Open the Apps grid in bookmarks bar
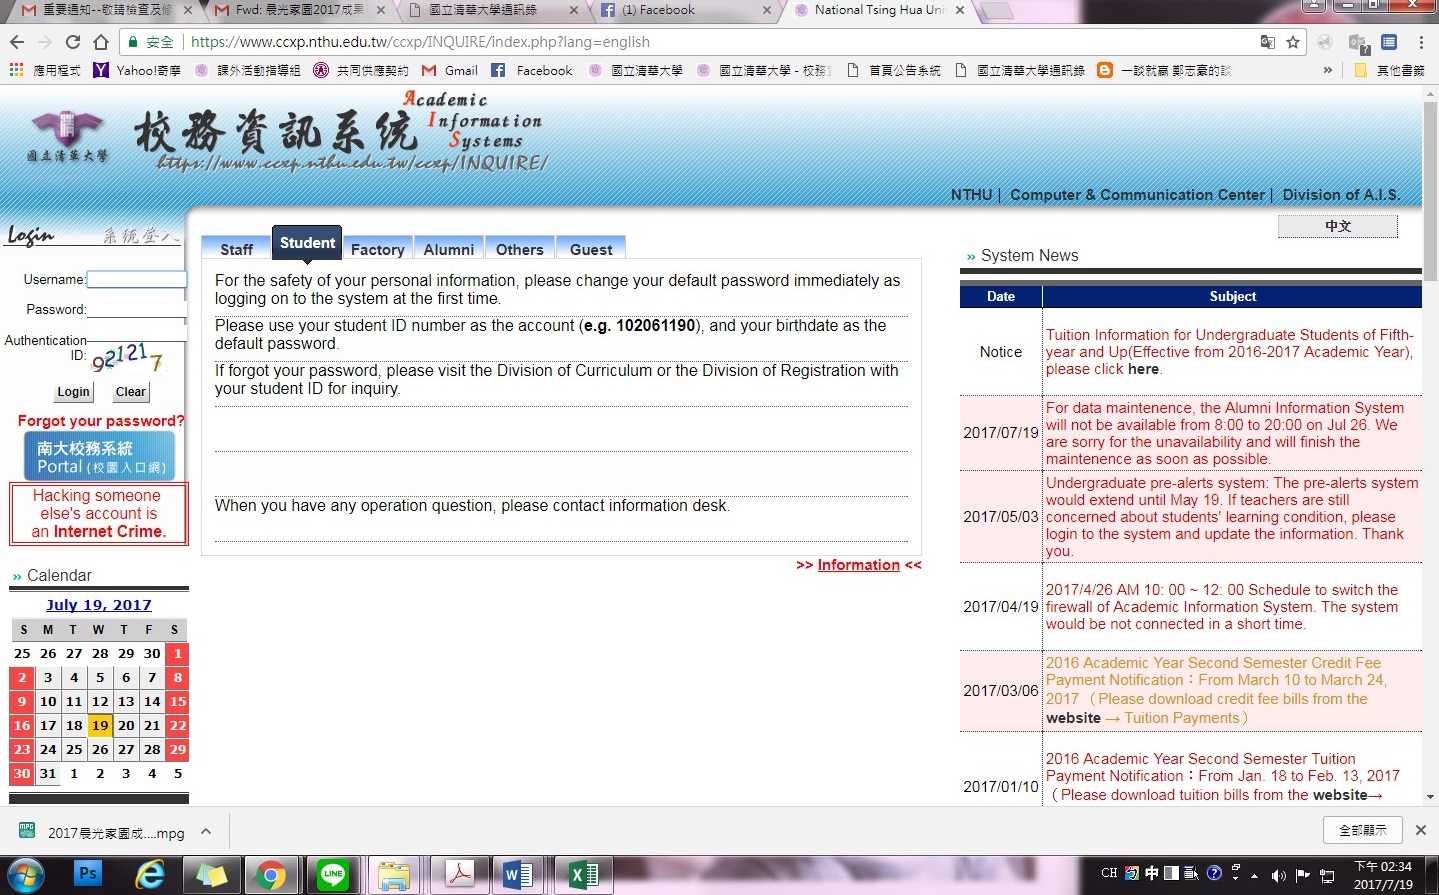1439x895 pixels. point(16,70)
